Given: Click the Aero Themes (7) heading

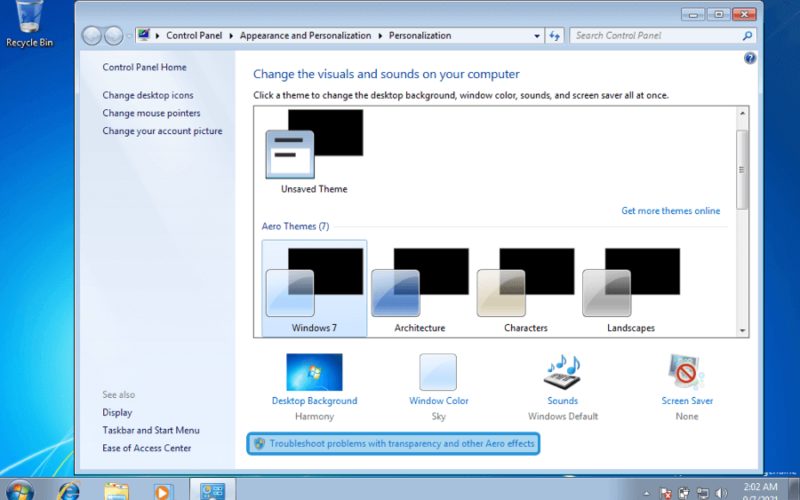Looking at the screenshot, I should point(295,227).
